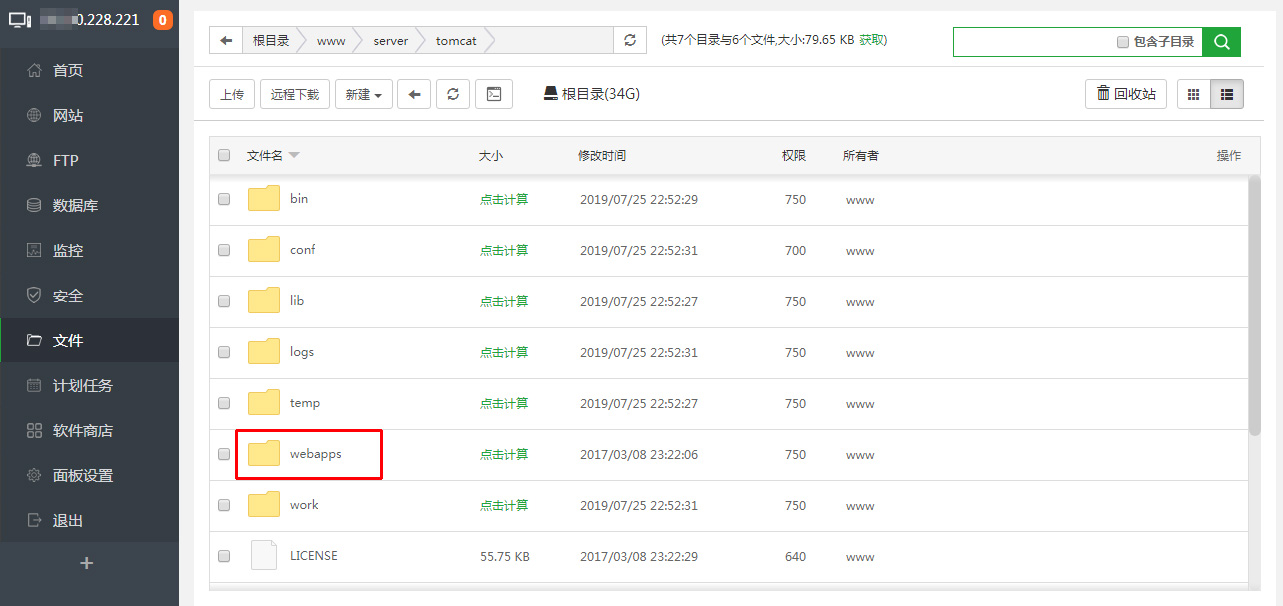Click the back arrow in the path bar
Image resolution: width=1283 pixels, height=606 pixels.
226,40
